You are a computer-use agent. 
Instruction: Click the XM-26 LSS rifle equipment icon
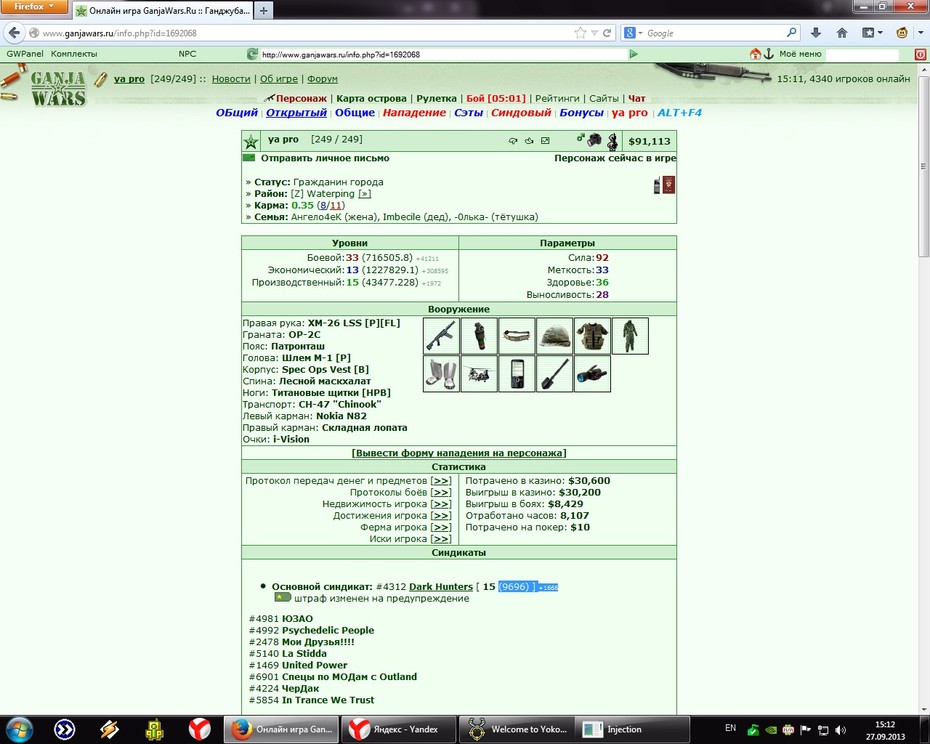click(441, 336)
